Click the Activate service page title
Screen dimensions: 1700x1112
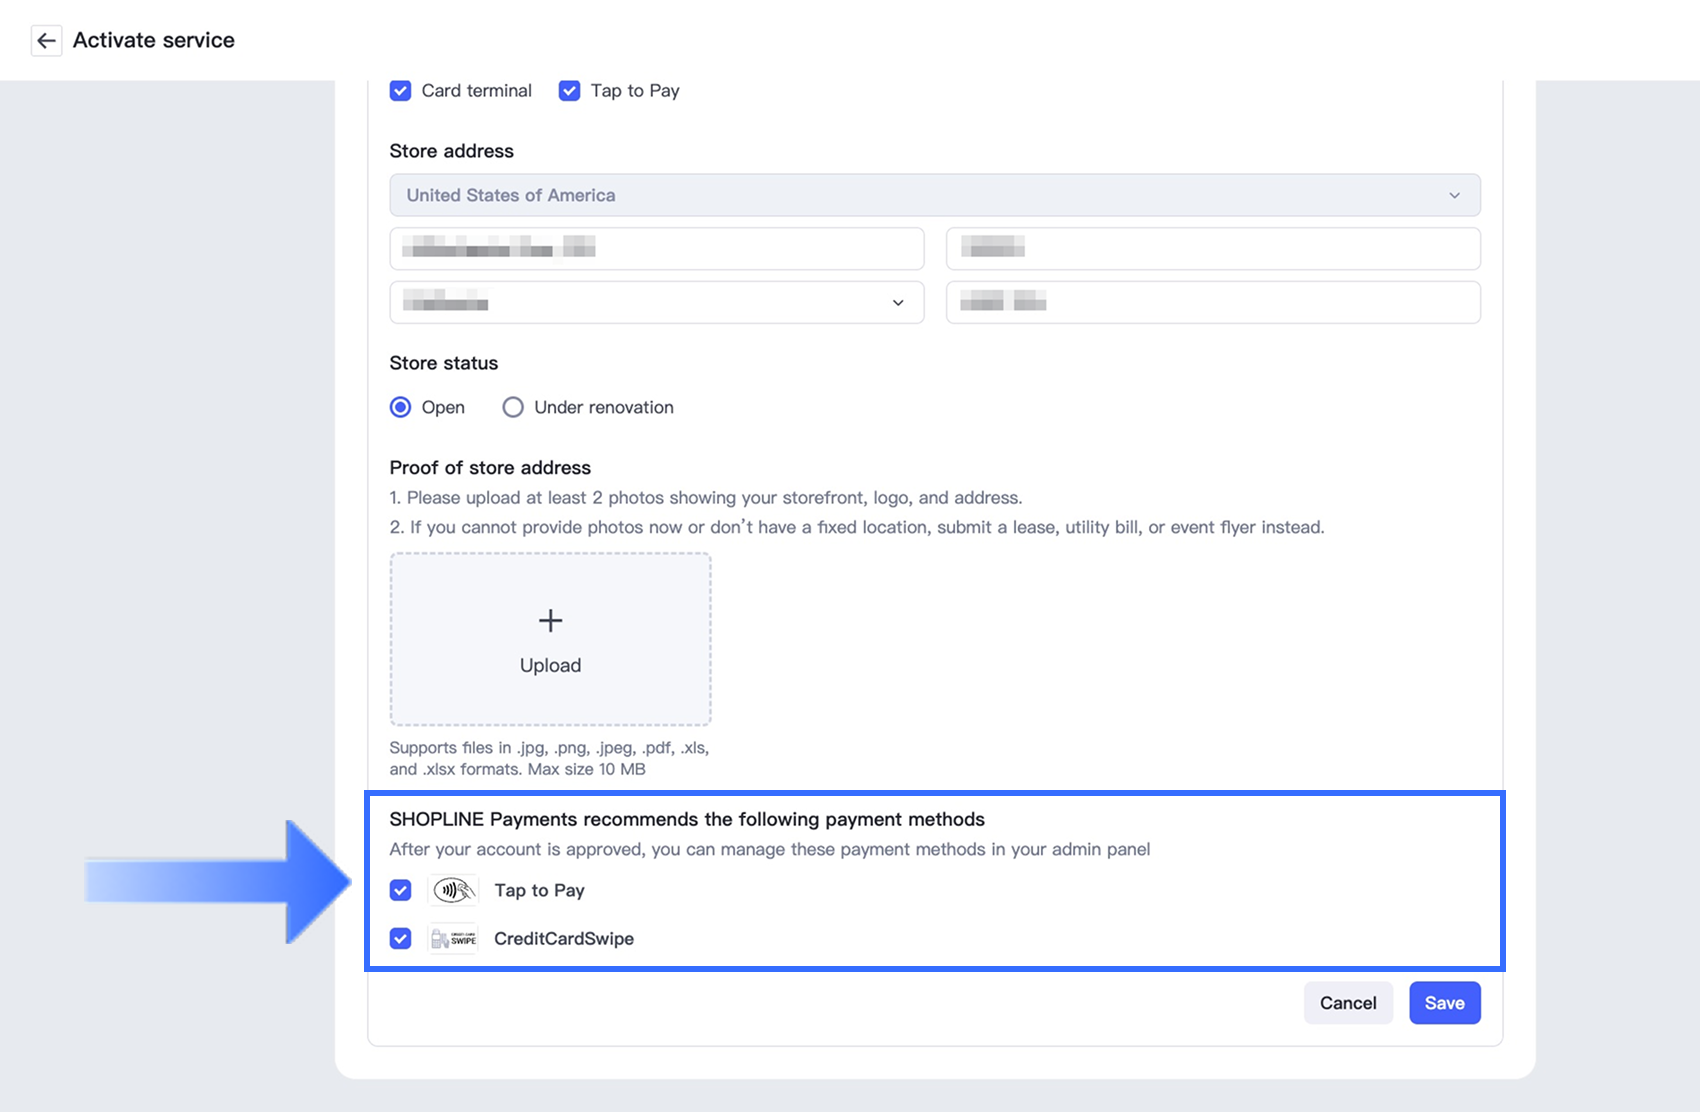pyautogui.click(x=154, y=41)
